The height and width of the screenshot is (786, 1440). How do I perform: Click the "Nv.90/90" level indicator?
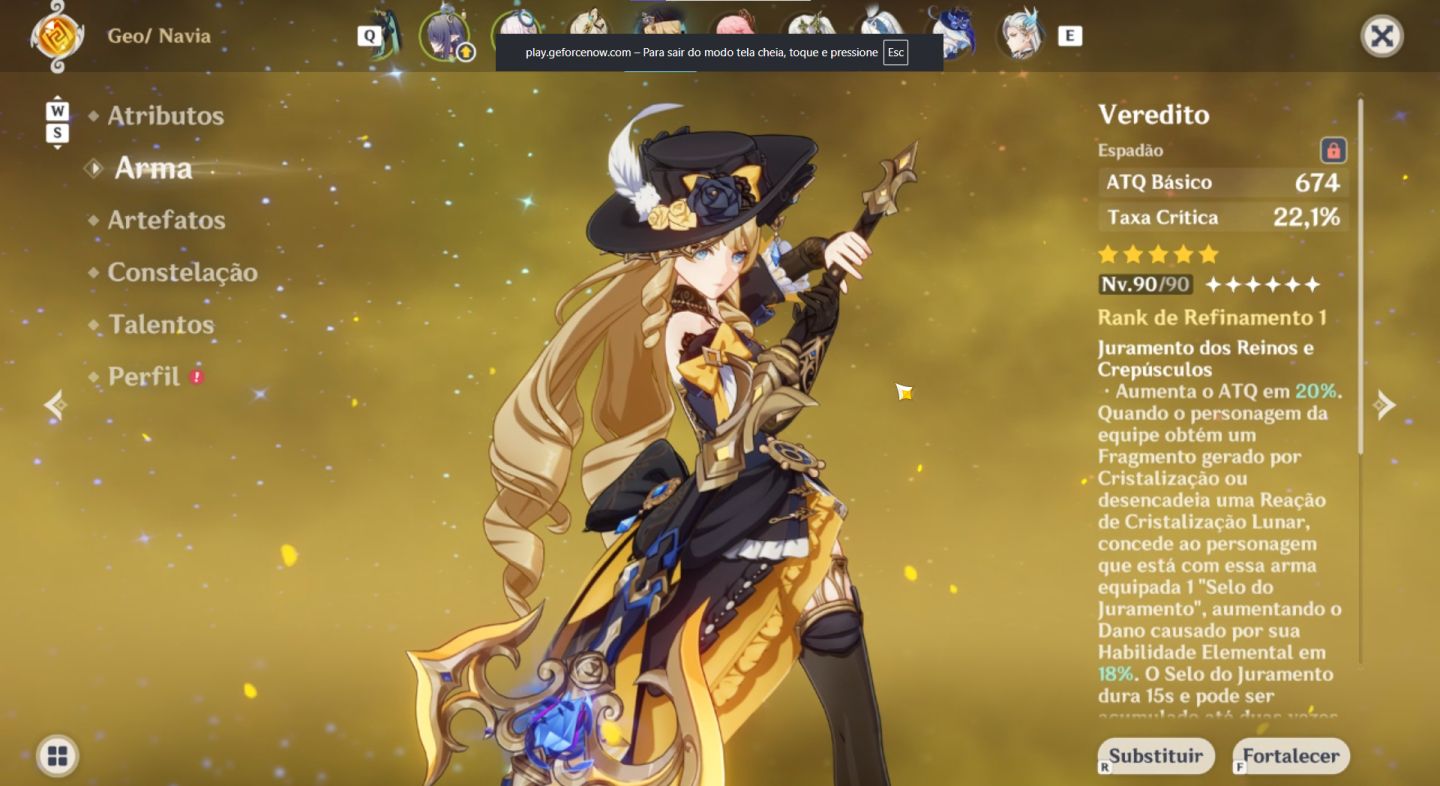click(1145, 284)
